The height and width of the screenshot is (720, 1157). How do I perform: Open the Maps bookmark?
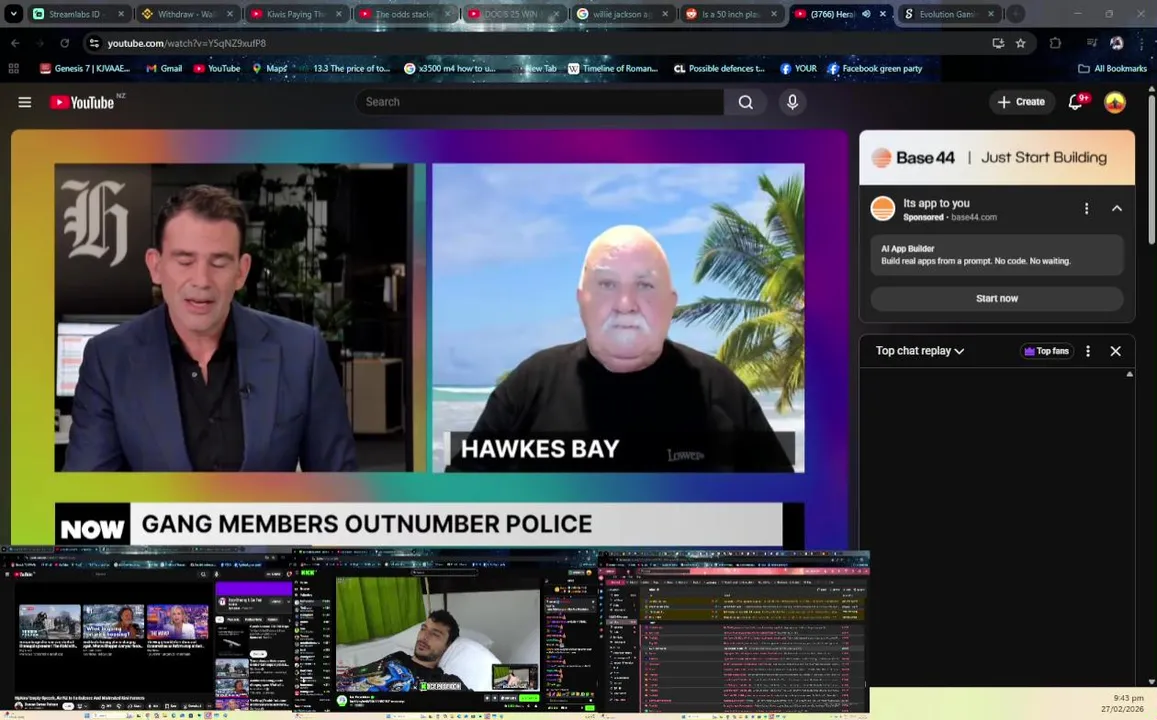(269, 69)
